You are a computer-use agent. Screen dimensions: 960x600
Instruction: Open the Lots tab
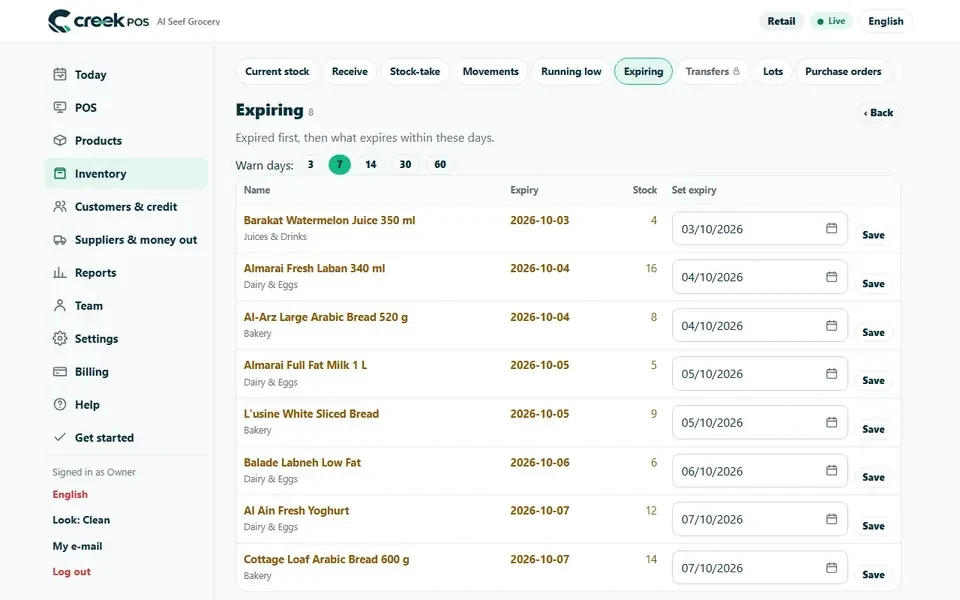tap(773, 71)
